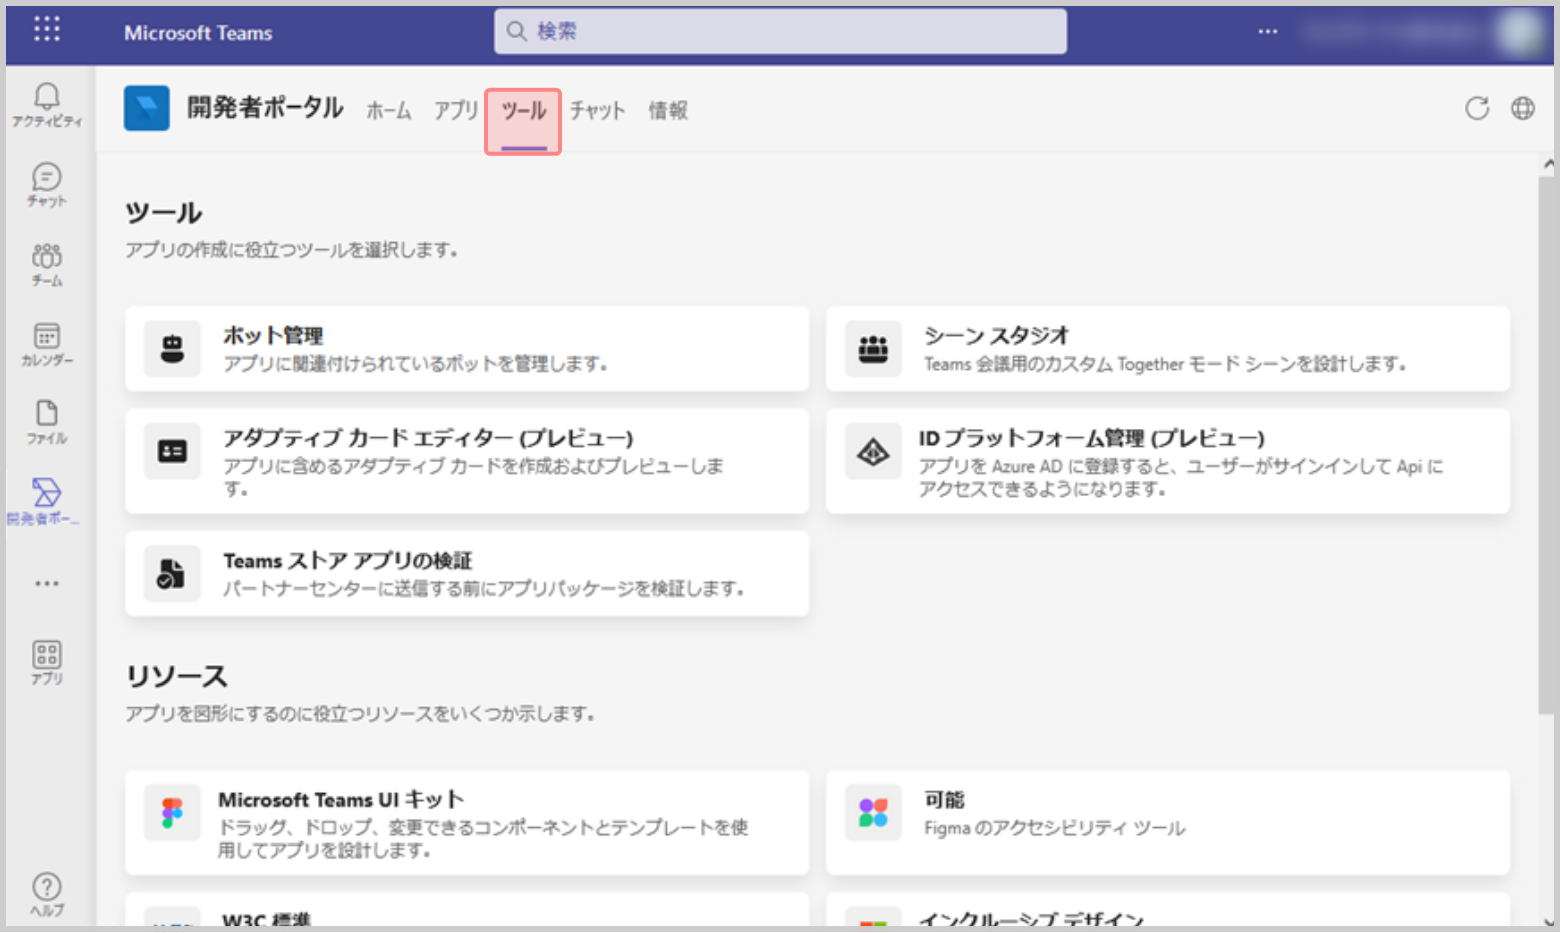The width and height of the screenshot is (1560, 933).
Task: Click the reload icon in the header
Action: click(x=1477, y=108)
